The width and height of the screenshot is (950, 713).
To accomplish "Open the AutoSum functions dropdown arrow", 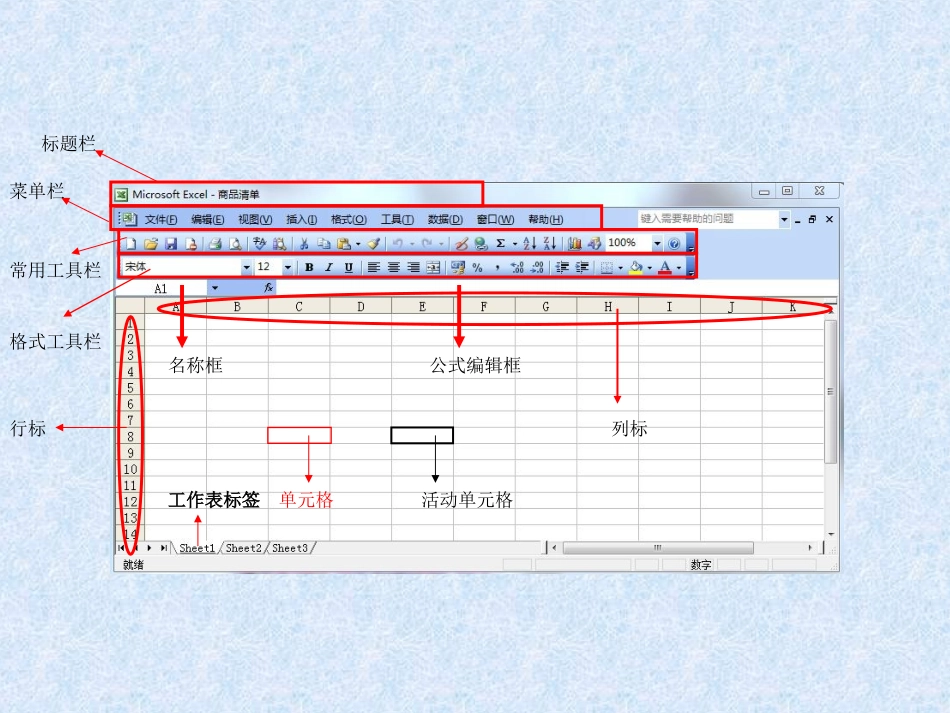I will (x=515, y=244).
